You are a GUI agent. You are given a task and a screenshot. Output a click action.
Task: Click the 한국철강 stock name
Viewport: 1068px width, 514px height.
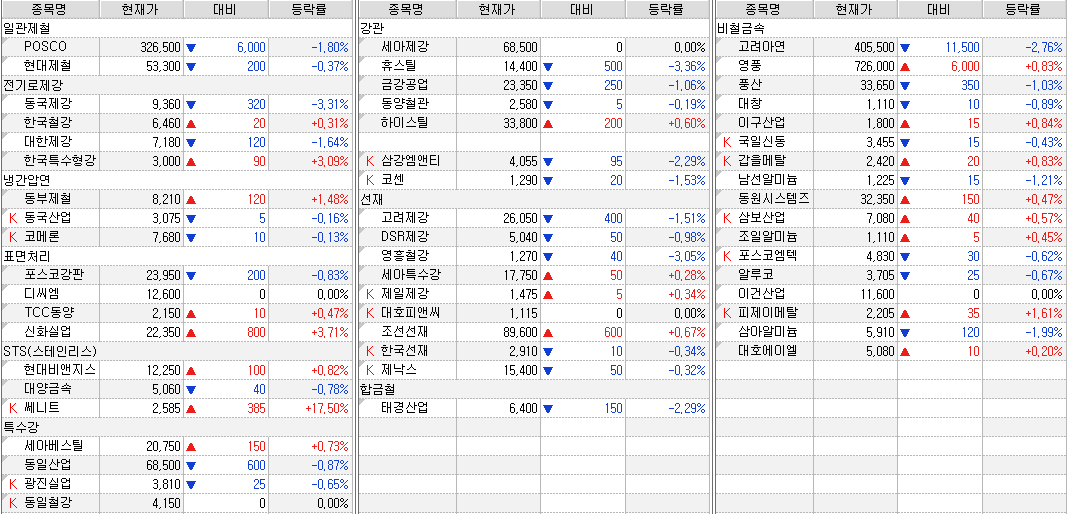point(48,123)
